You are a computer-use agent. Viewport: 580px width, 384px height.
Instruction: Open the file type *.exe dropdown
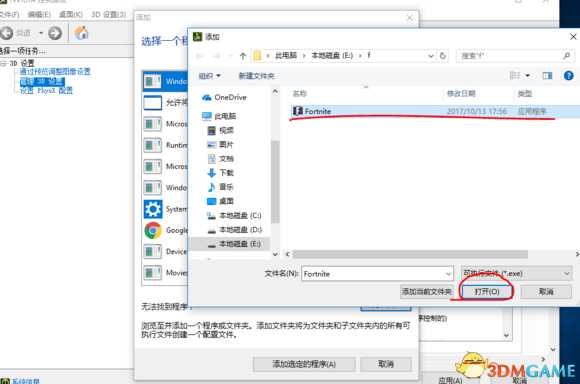[516, 274]
